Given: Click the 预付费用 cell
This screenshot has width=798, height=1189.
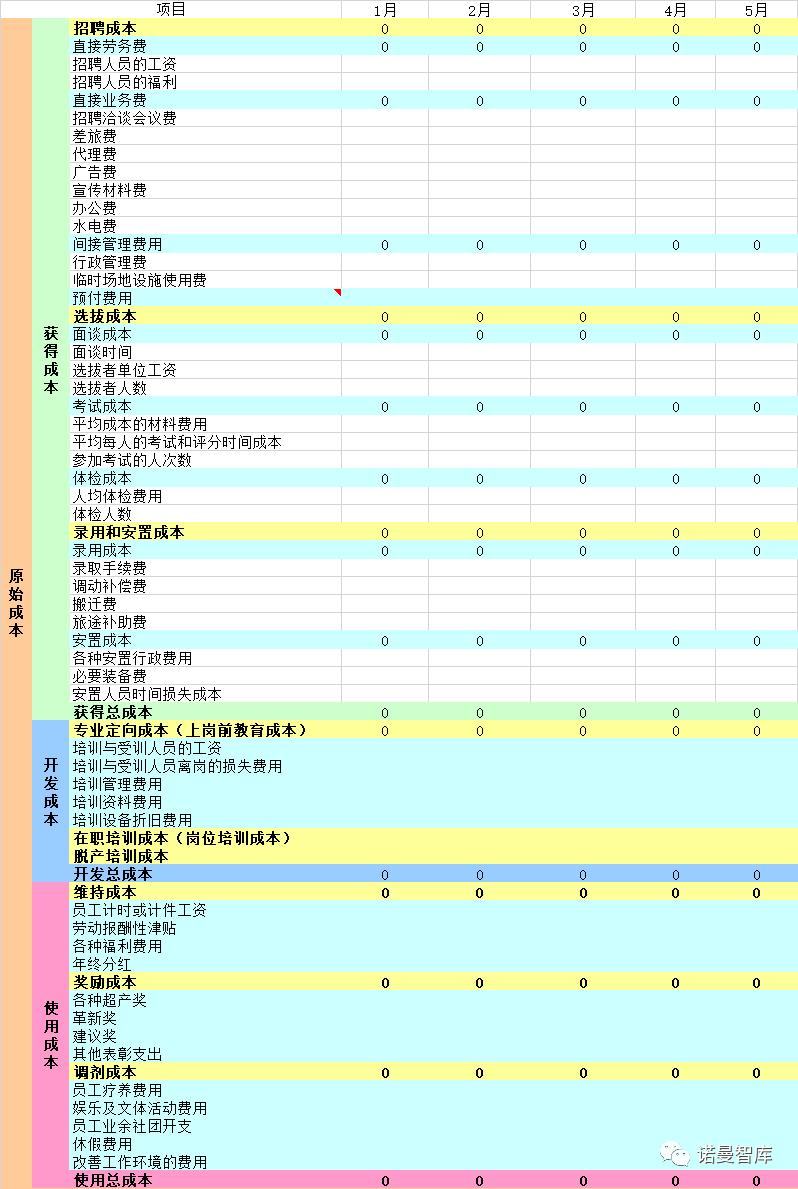Looking at the screenshot, I should click(x=206, y=298).
